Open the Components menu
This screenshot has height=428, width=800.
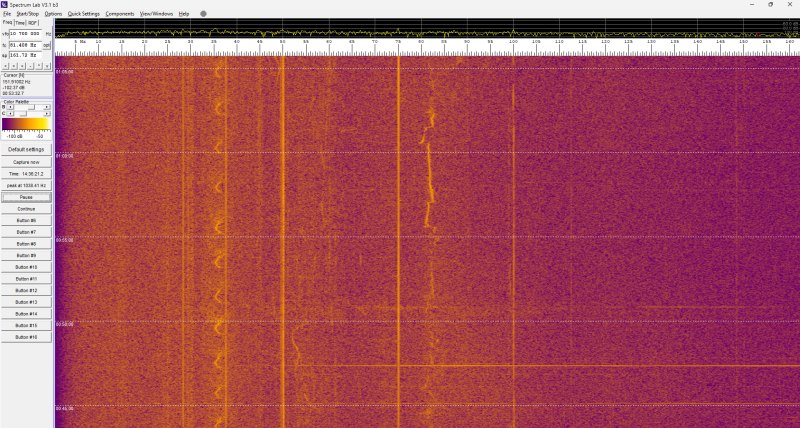pyautogui.click(x=120, y=14)
